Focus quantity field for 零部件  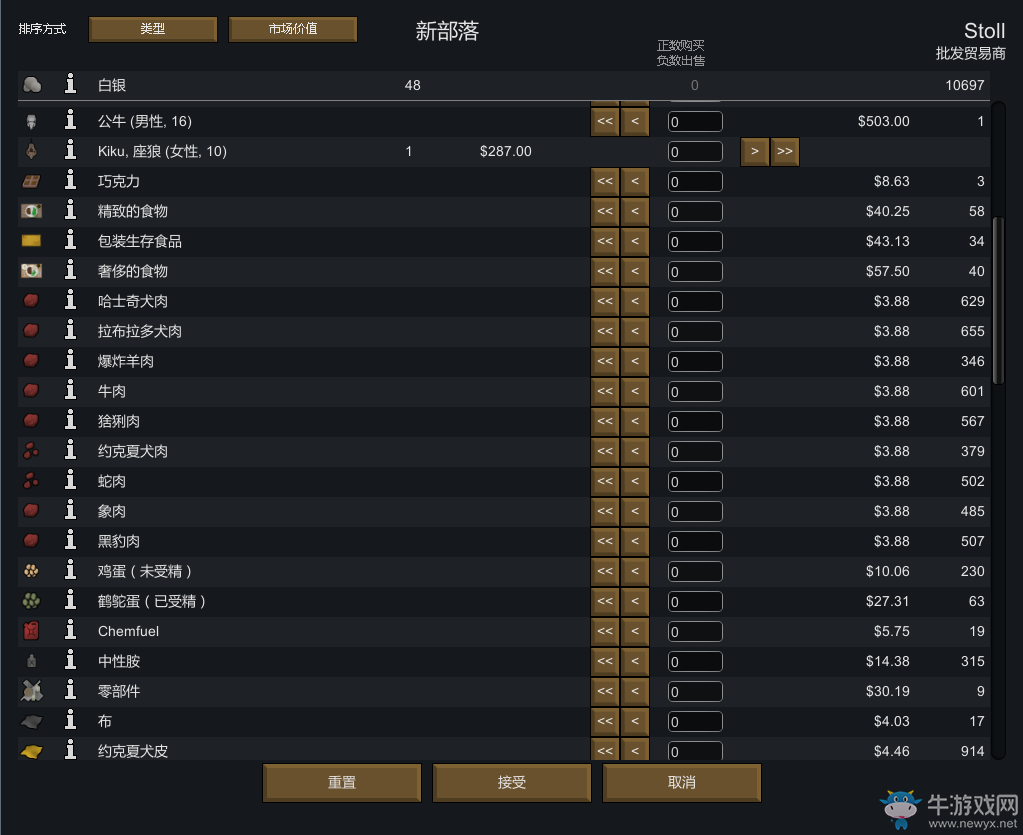pyautogui.click(x=695, y=691)
